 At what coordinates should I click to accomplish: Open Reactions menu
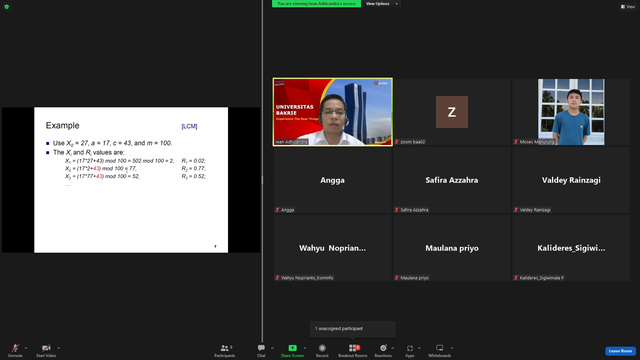(x=383, y=350)
